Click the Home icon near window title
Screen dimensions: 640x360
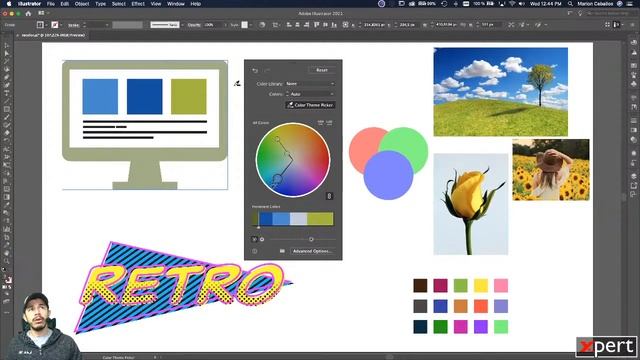(x=28, y=13)
